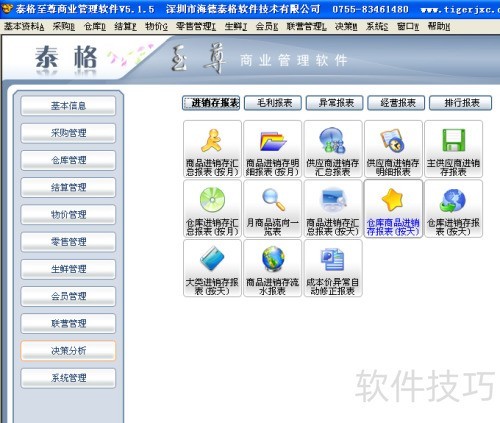
Task: Open 仓库进销存汇总报表(按月) disc icon
Action: [212, 209]
